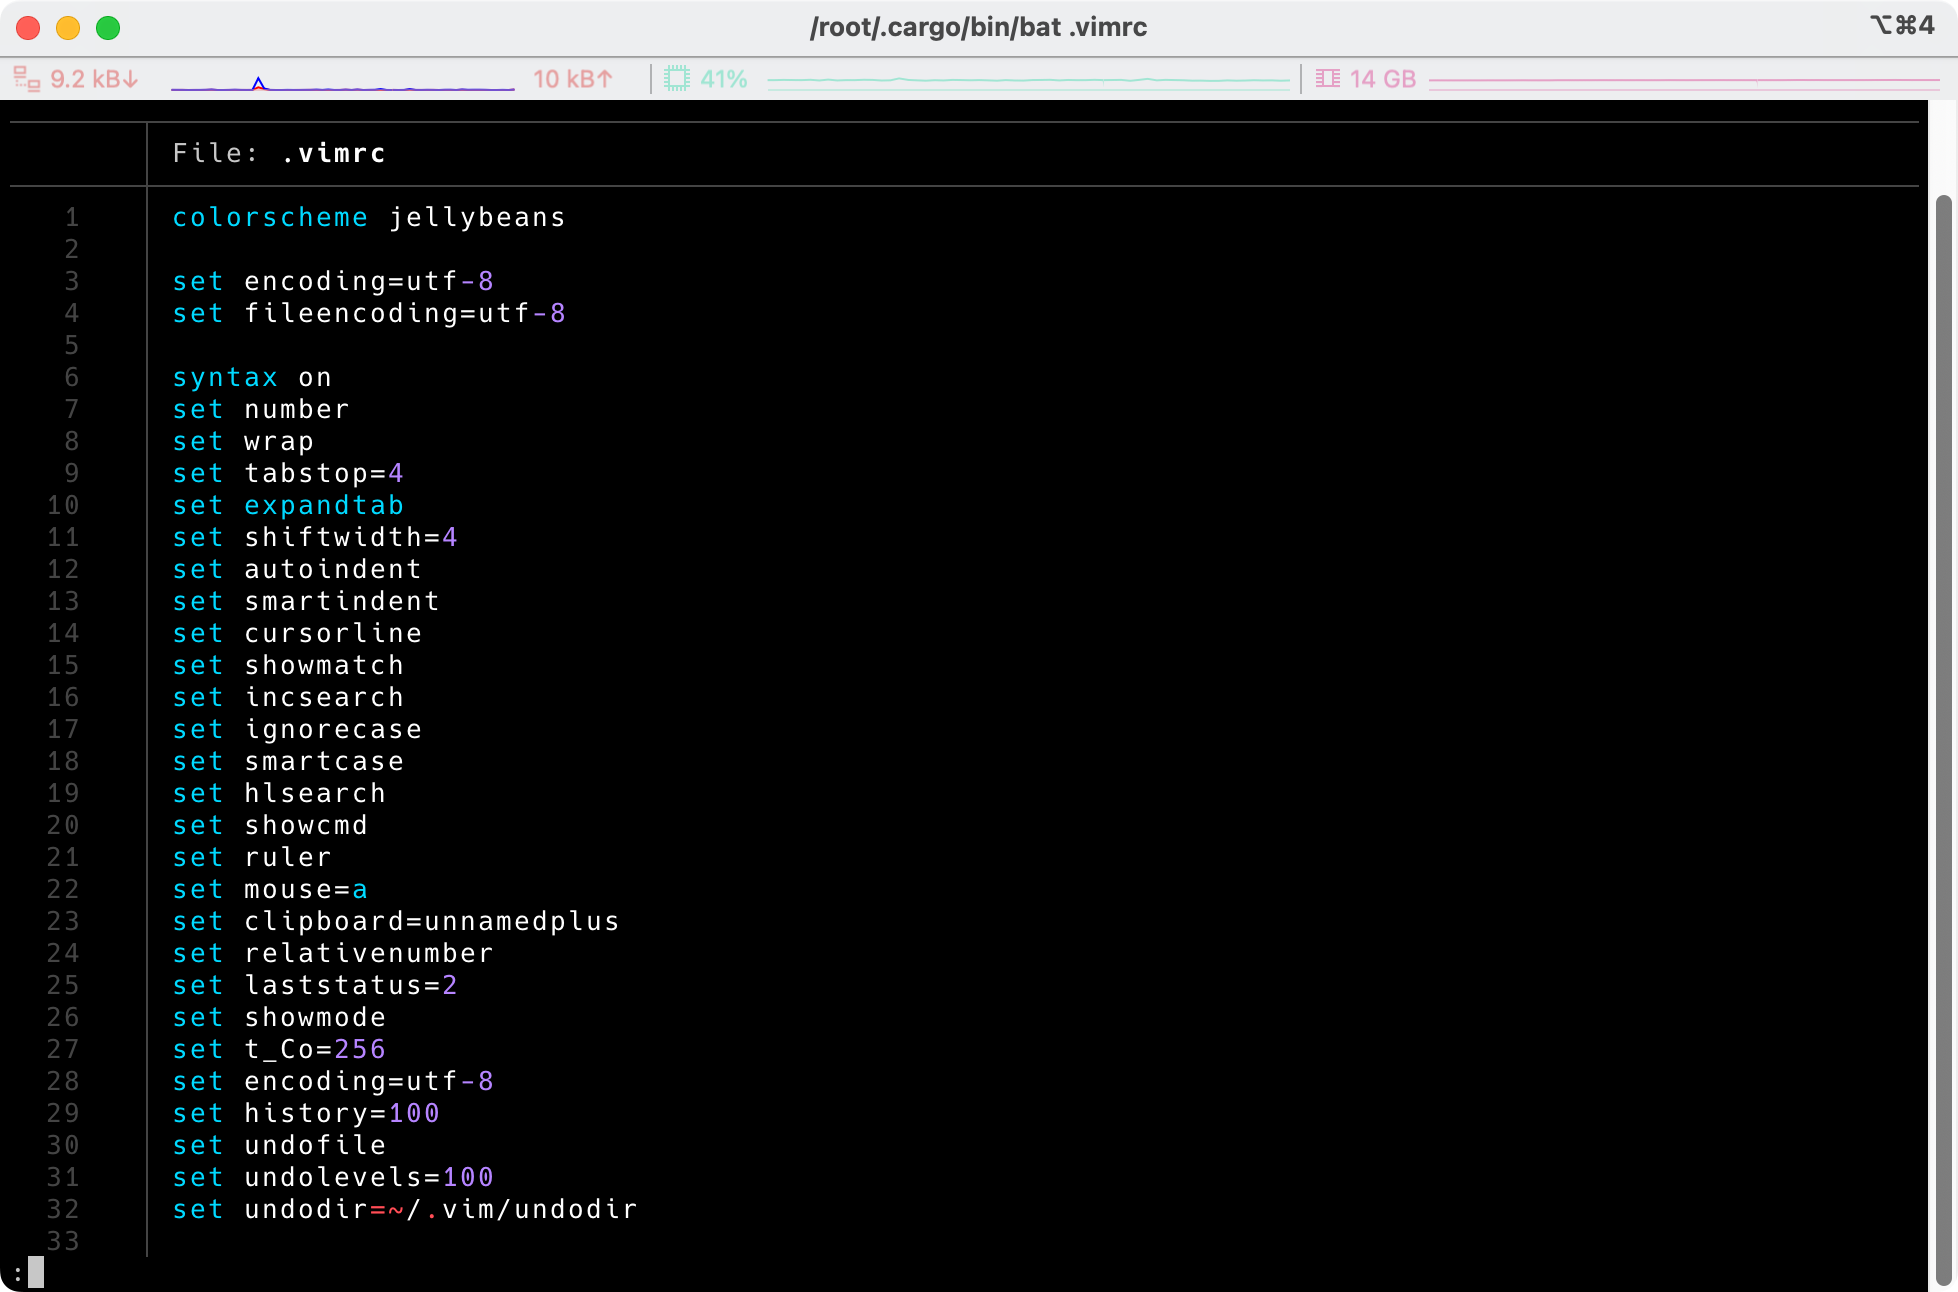This screenshot has height=1292, width=1958.
Task: Click the word colorscheme on line 1
Action: pyautogui.click(x=270, y=217)
